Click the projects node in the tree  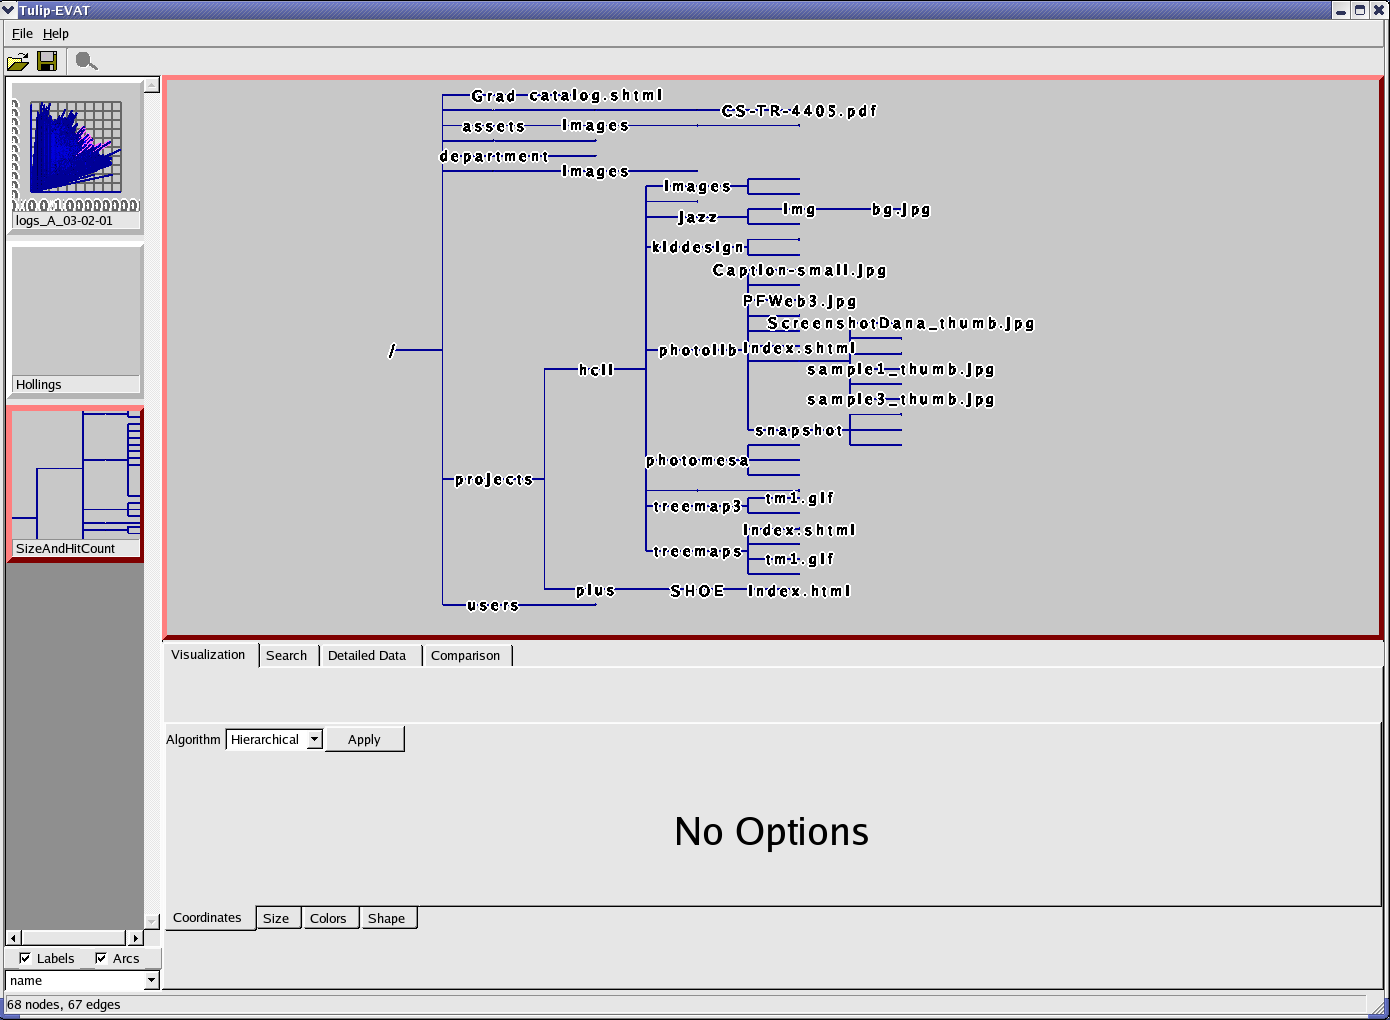pos(494,480)
